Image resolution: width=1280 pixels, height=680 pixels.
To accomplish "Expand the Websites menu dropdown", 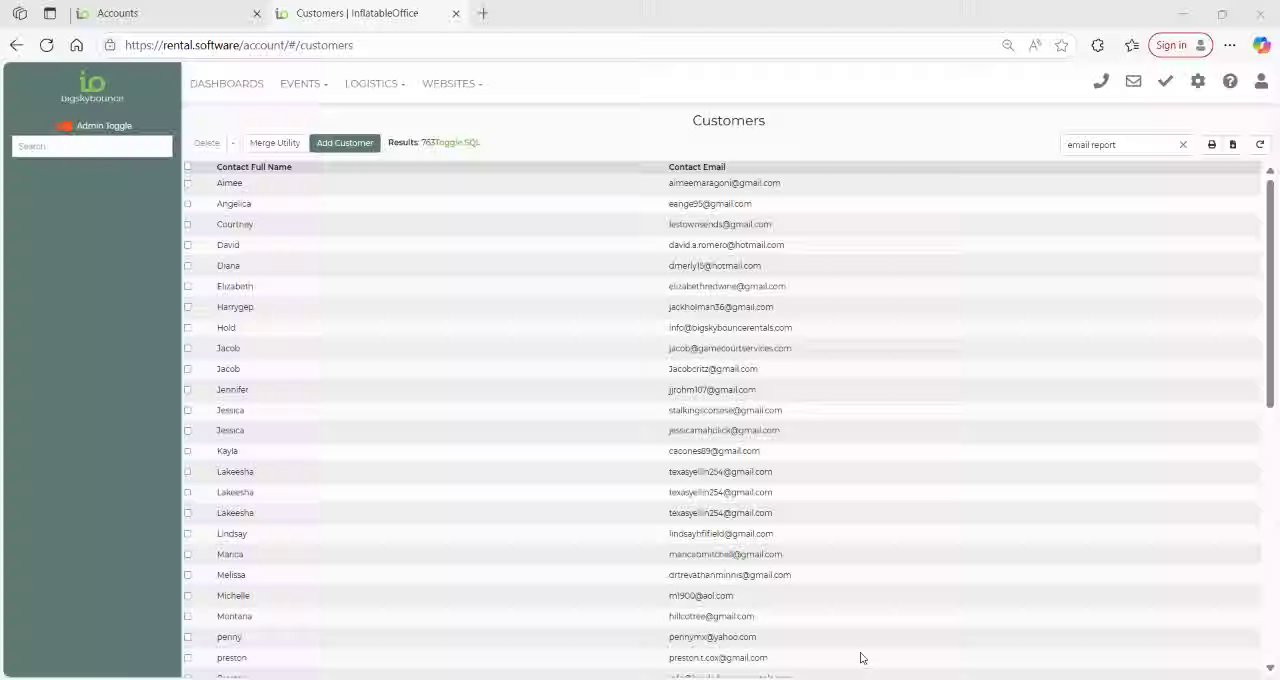I will [x=452, y=84].
